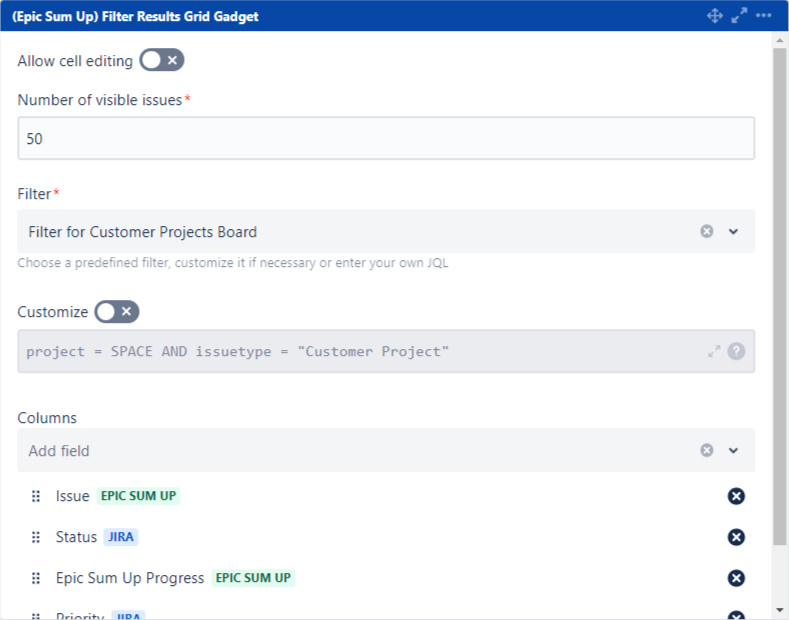This screenshot has height=620, width=789.
Task: Remove the Epic Sum Up Progress column
Action: pos(736,578)
